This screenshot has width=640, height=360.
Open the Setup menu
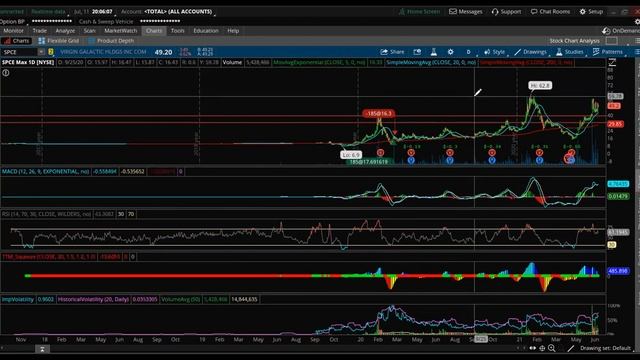[591, 11]
